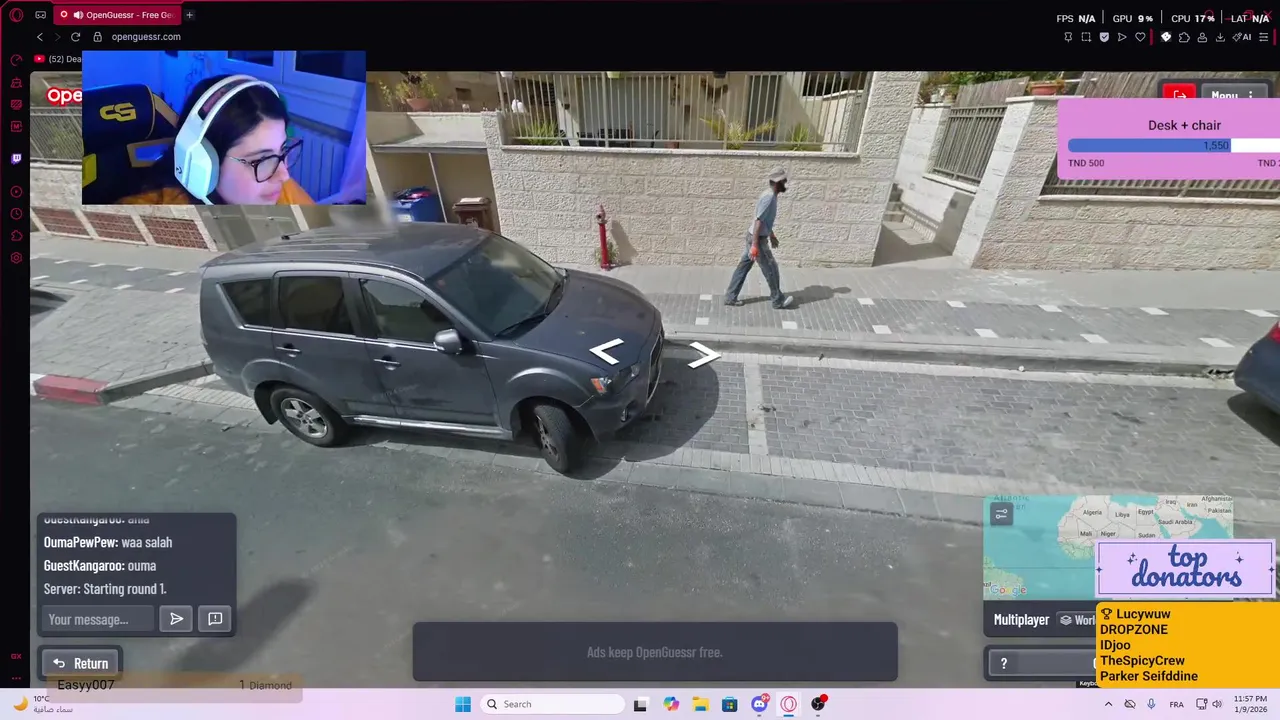1280x720 pixels.
Task: Open OBS Studio from taskbar
Action: coord(818,704)
